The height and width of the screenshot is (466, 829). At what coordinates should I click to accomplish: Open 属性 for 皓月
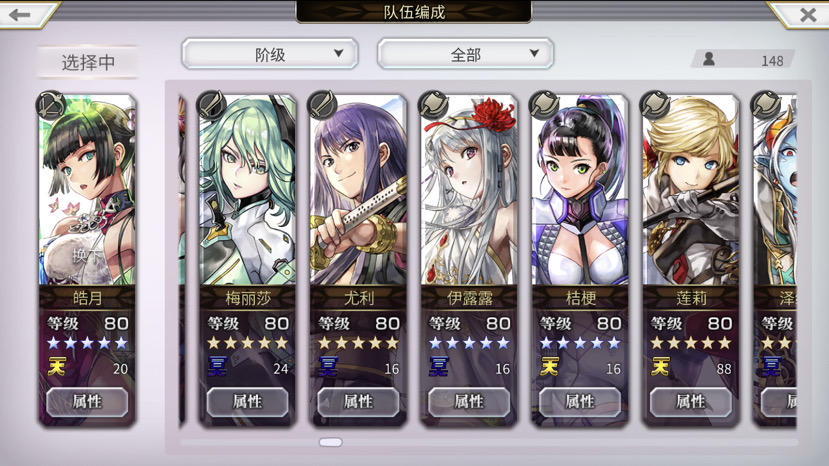[87, 402]
